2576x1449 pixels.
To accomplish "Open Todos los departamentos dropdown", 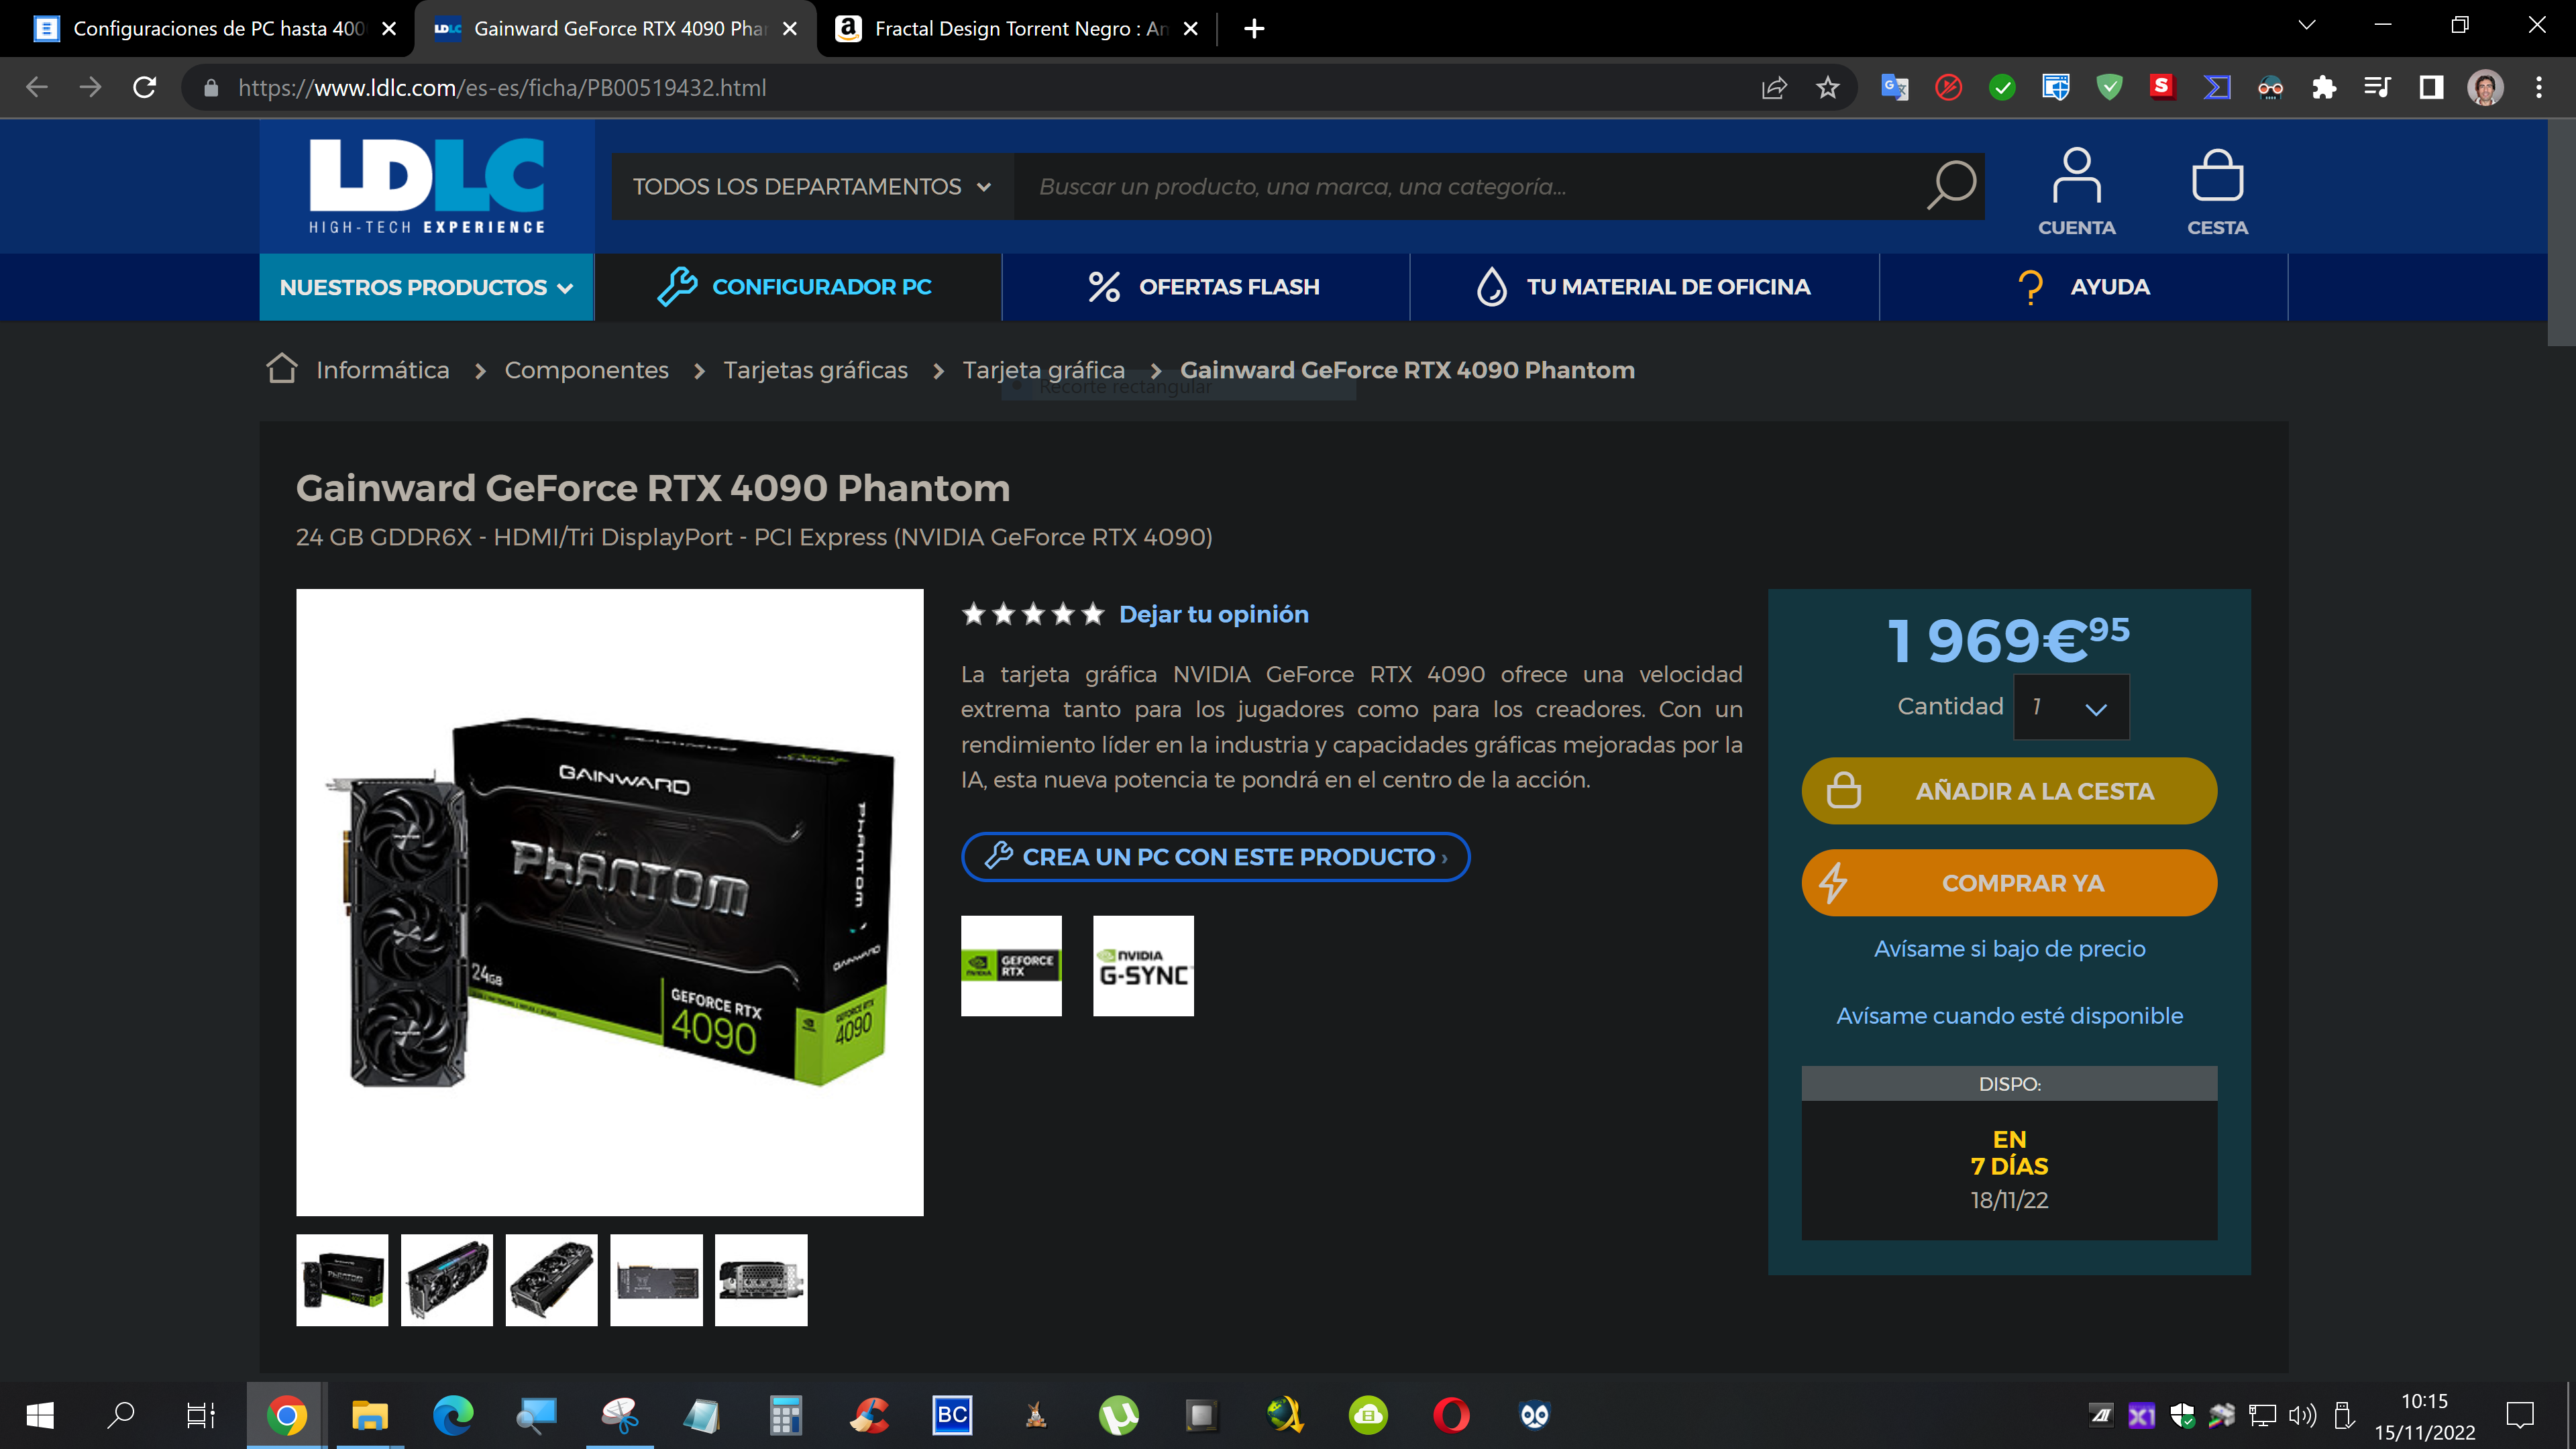I will coord(812,187).
